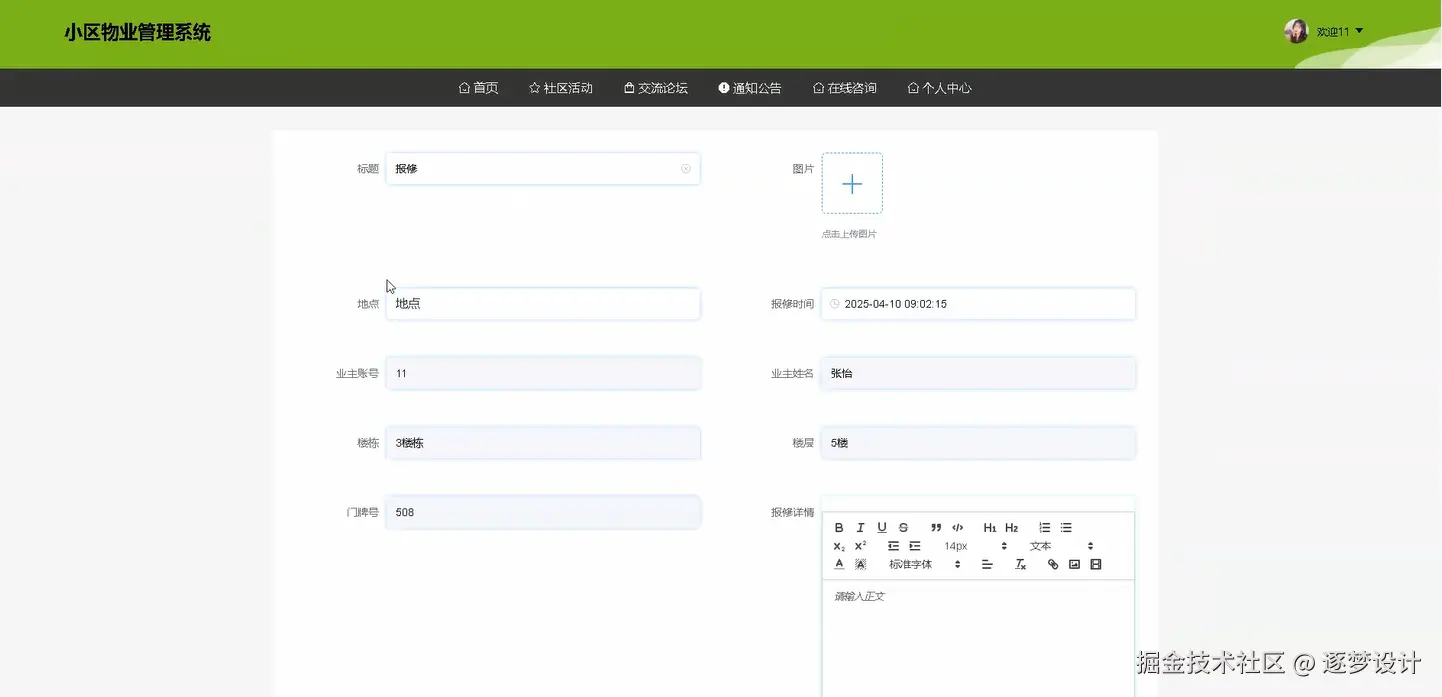Apply subscript formatting

coord(839,546)
